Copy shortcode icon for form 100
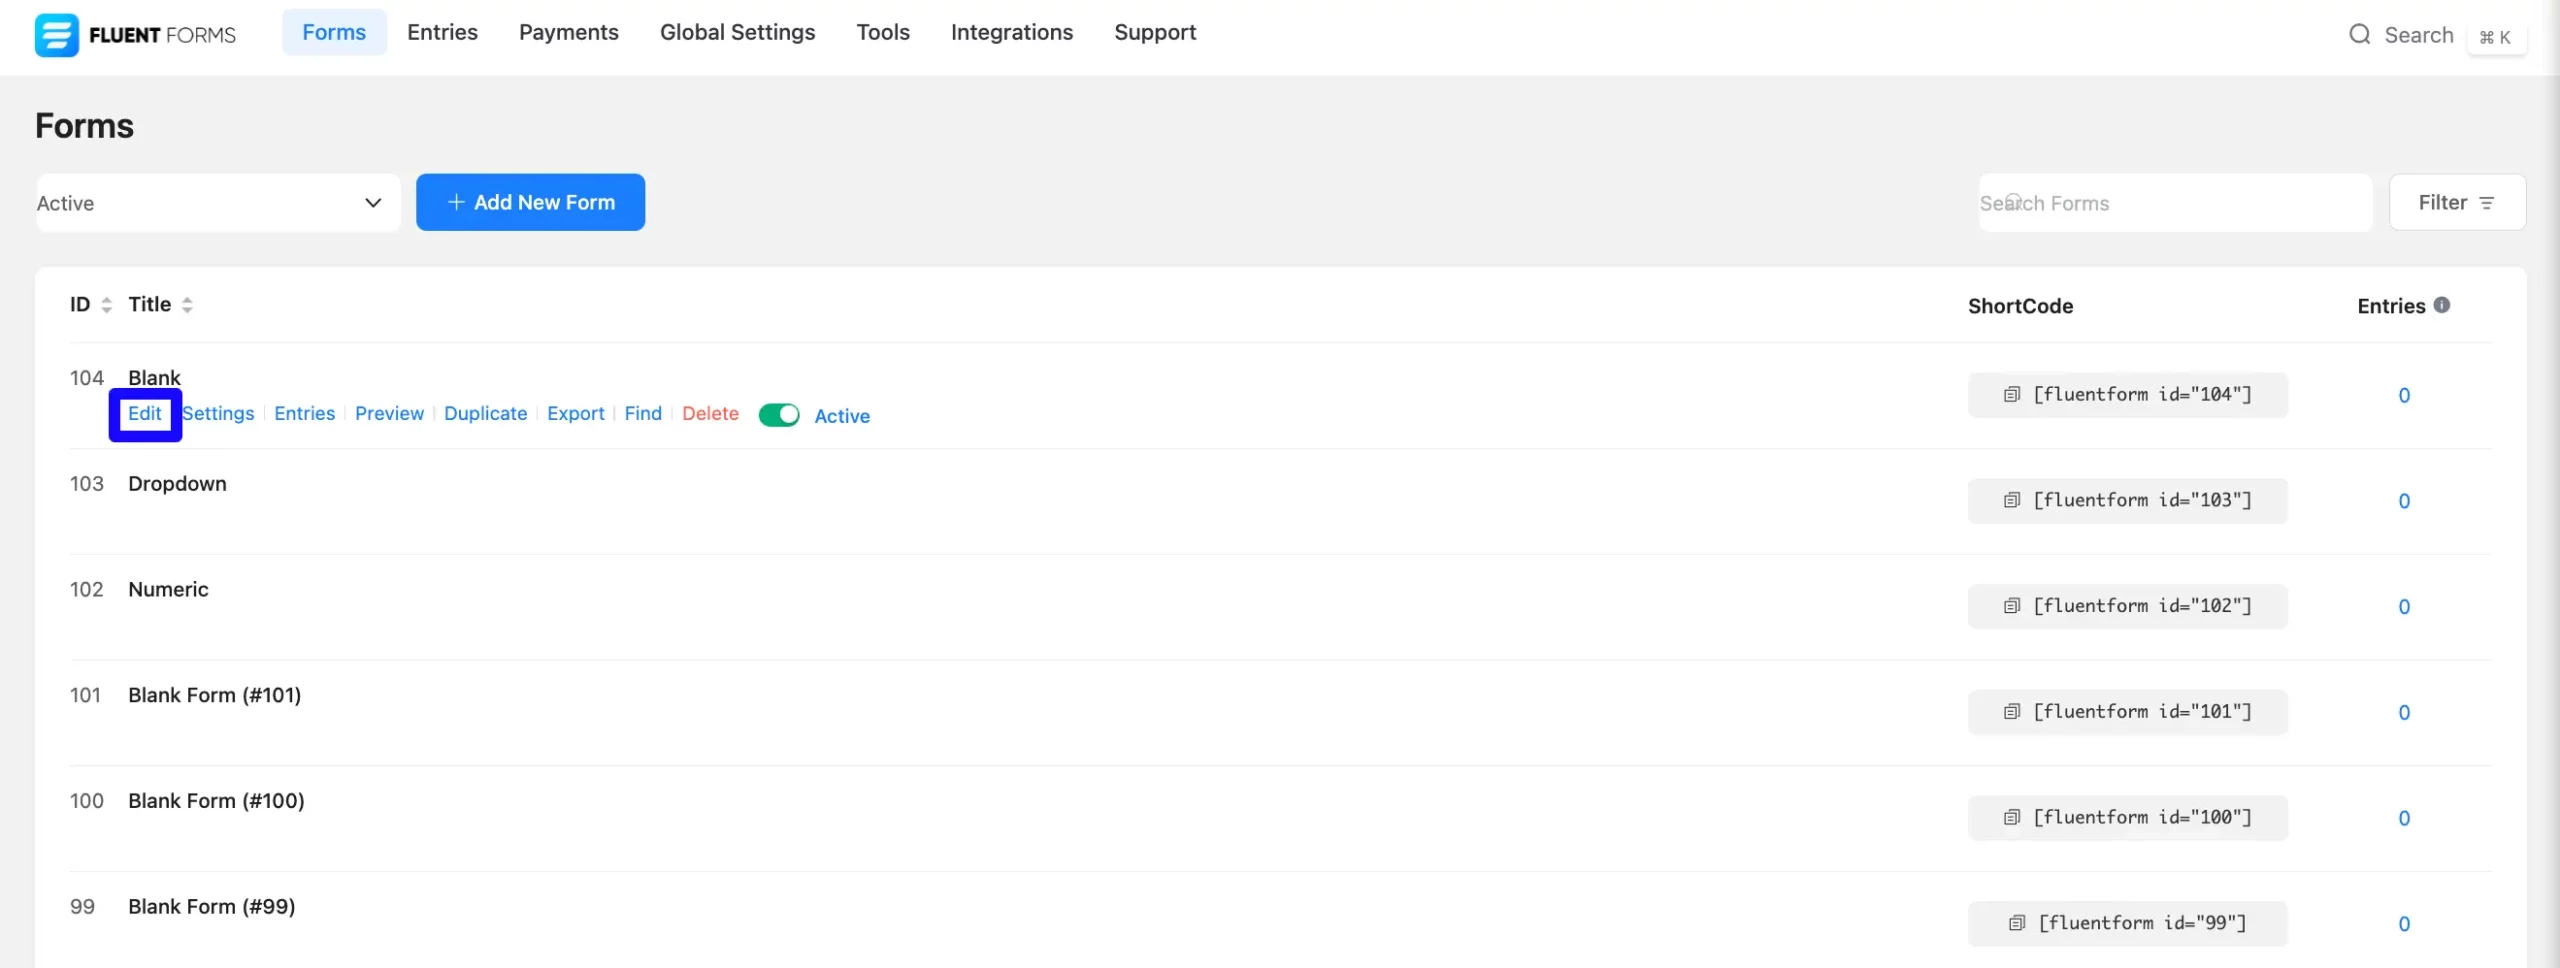The width and height of the screenshot is (2560, 968). [x=2012, y=818]
